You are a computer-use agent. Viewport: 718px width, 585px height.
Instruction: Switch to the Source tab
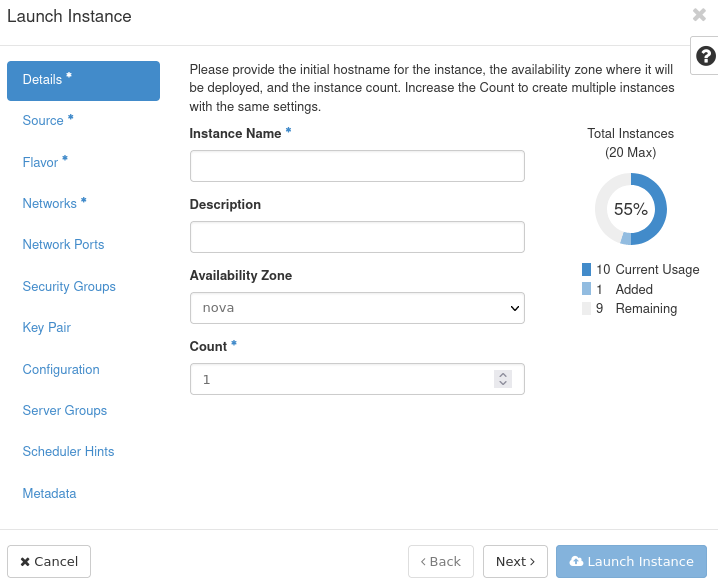[43, 121]
